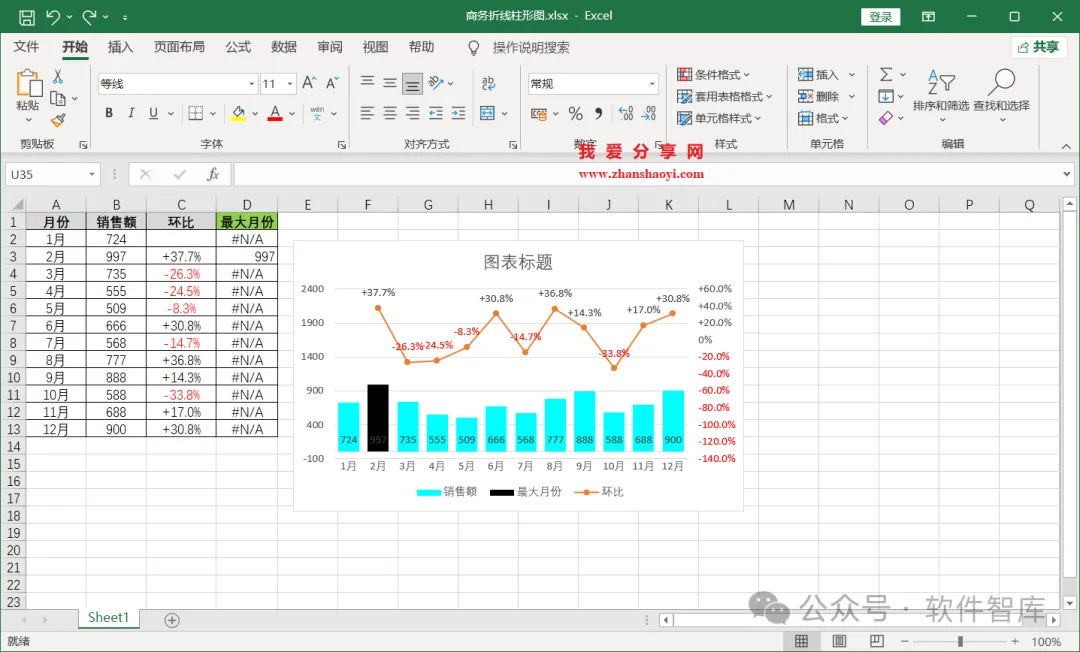The width and height of the screenshot is (1080, 652).
Task: Click the Name Box showing U35
Action: click(52, 174)
